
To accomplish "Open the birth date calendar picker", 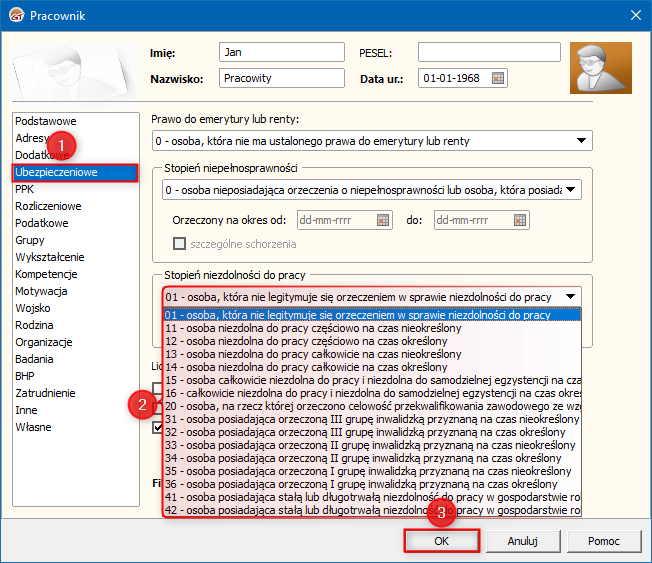I will pyautogui.click(x=498, y=78).
